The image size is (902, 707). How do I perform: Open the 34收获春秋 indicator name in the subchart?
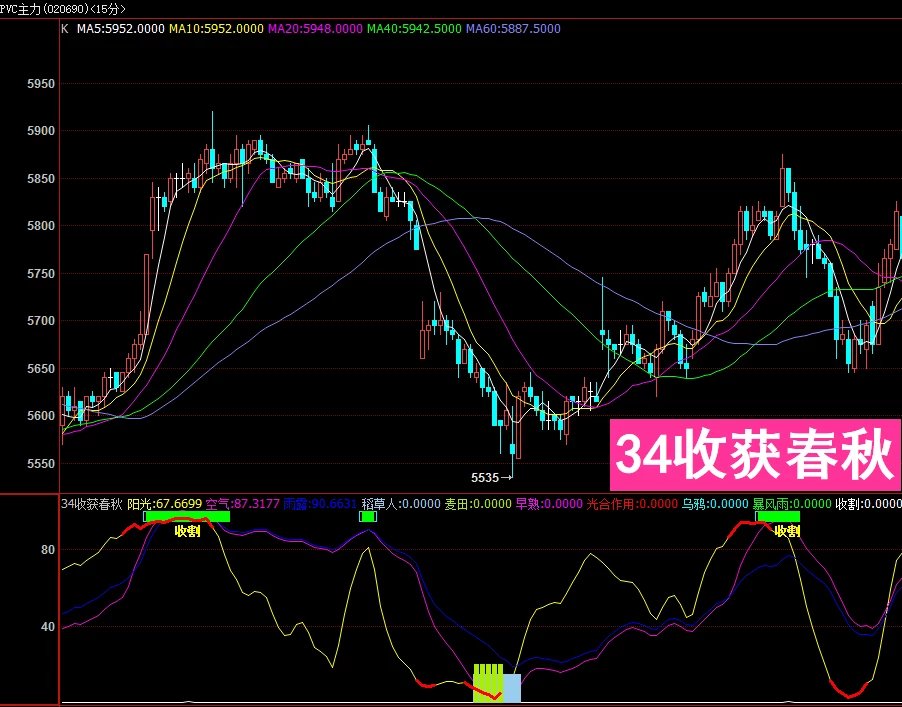tap(92, 504)
